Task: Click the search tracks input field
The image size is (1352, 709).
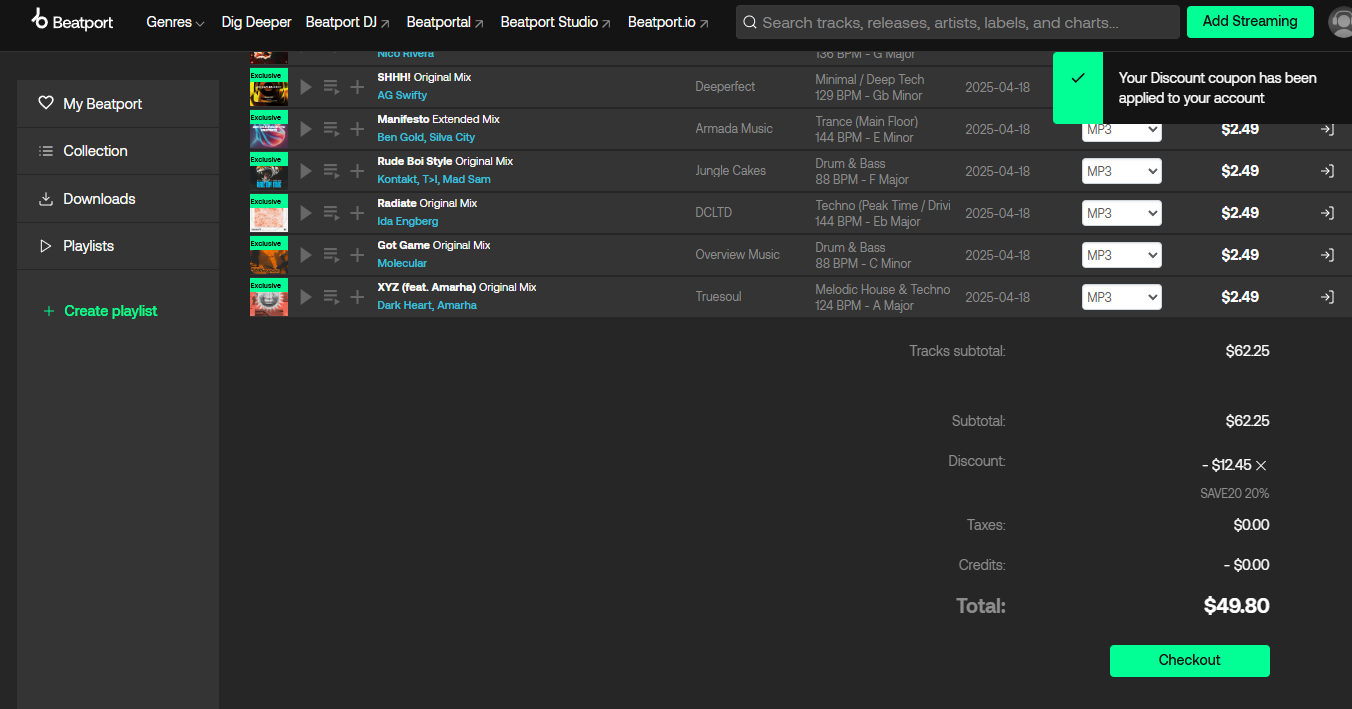Action: click(x=957, y=21)
